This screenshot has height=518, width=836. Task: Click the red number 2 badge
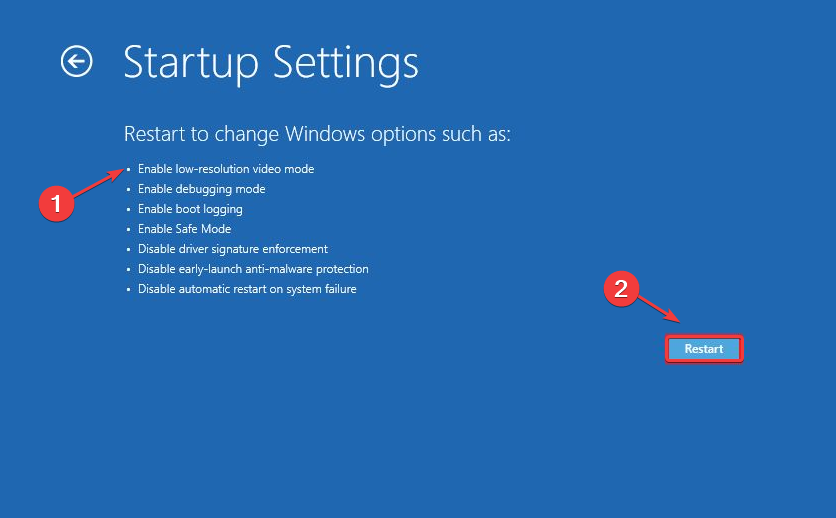coord(621,289)
